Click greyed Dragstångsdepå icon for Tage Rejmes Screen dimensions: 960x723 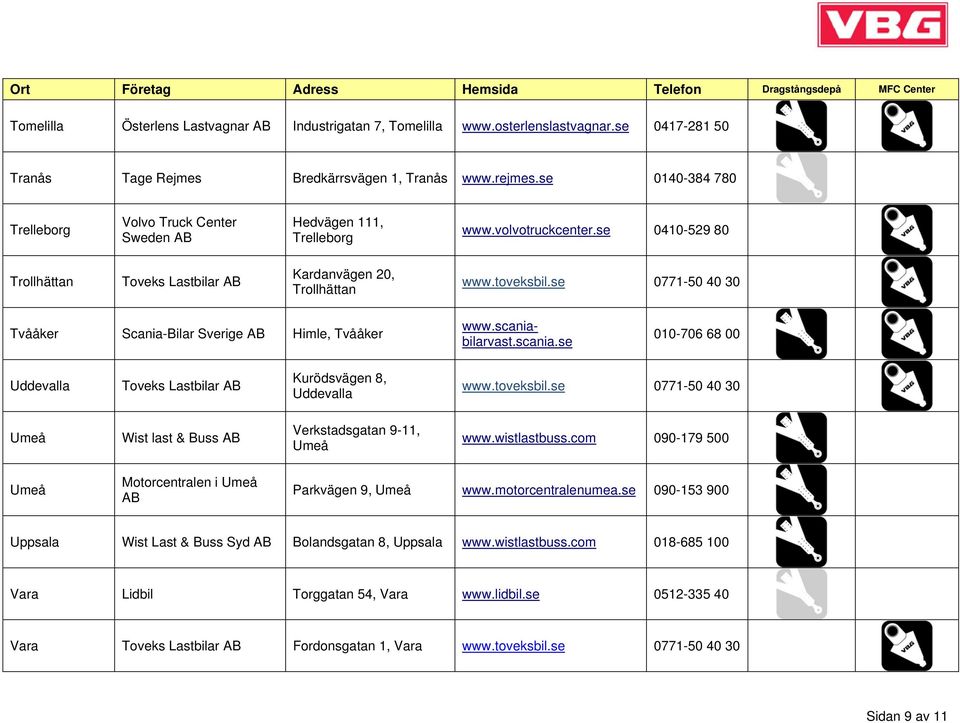point(801,178)
